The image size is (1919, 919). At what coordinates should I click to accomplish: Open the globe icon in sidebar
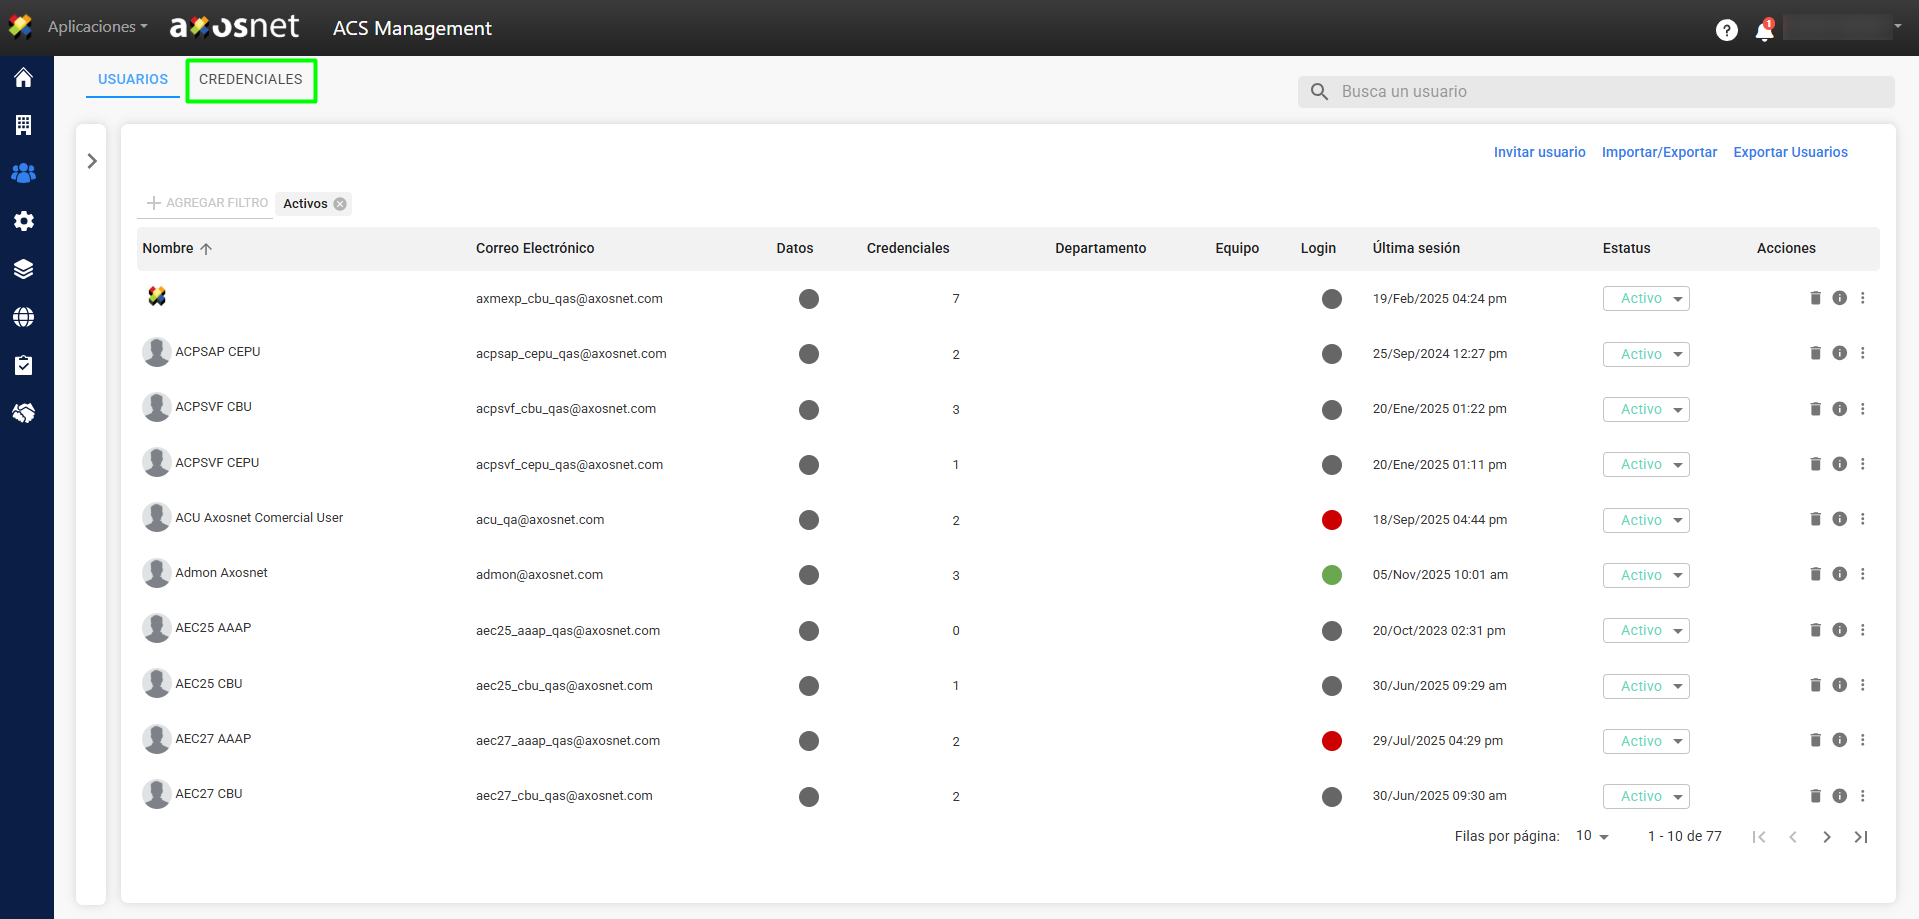(x=24, y=317)
